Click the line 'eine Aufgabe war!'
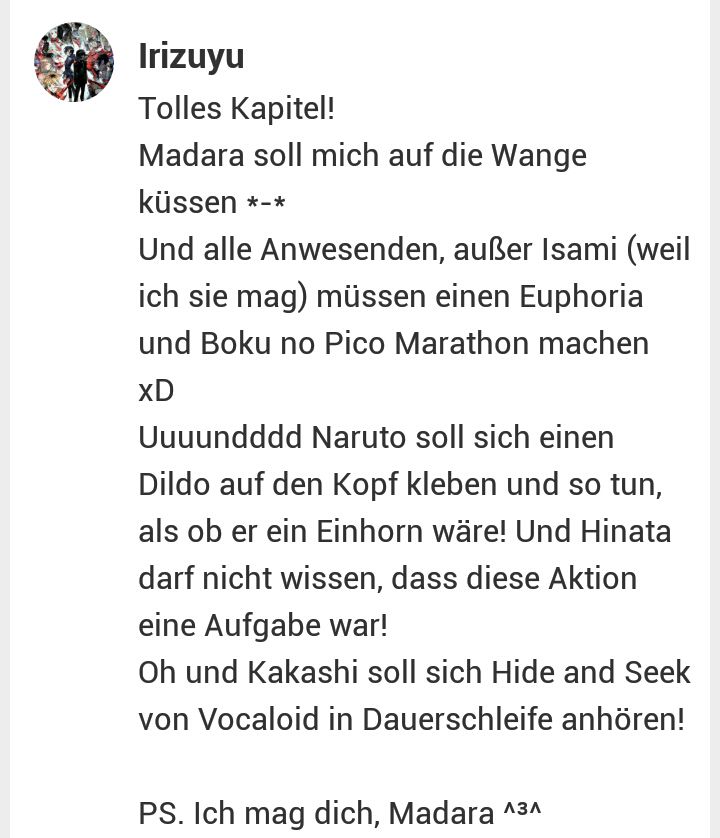720x838 pixels. [x=263, y=626]
